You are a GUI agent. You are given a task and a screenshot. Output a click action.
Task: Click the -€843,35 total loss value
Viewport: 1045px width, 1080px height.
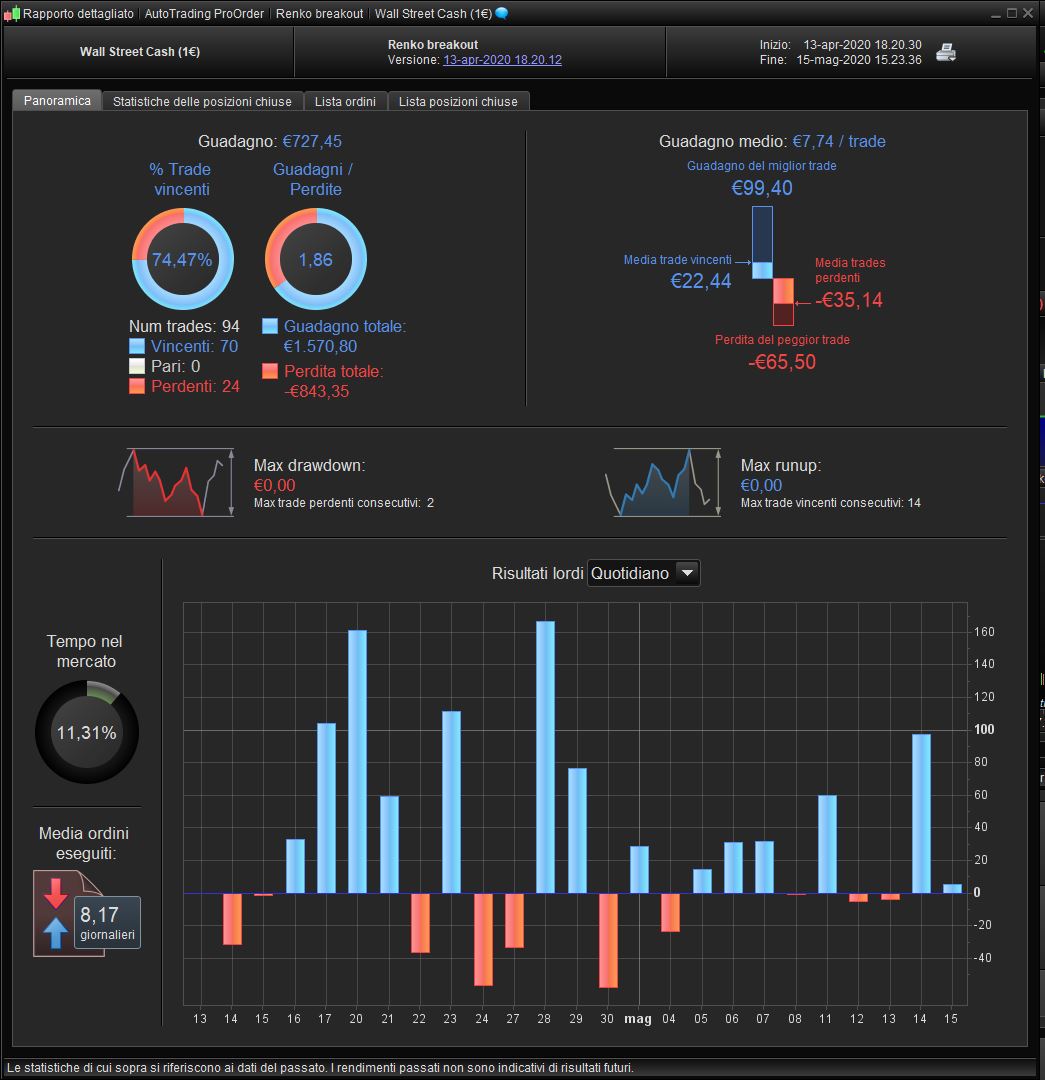pyautogui.click(x=317, y=391)
